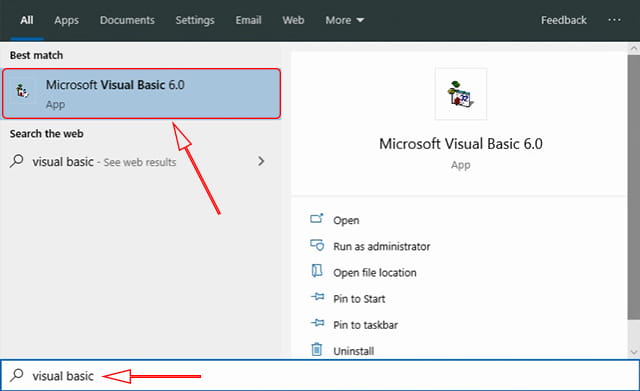Click the Visual Basic icon in best match
640x391 pixels.
(x=22, y=90)
